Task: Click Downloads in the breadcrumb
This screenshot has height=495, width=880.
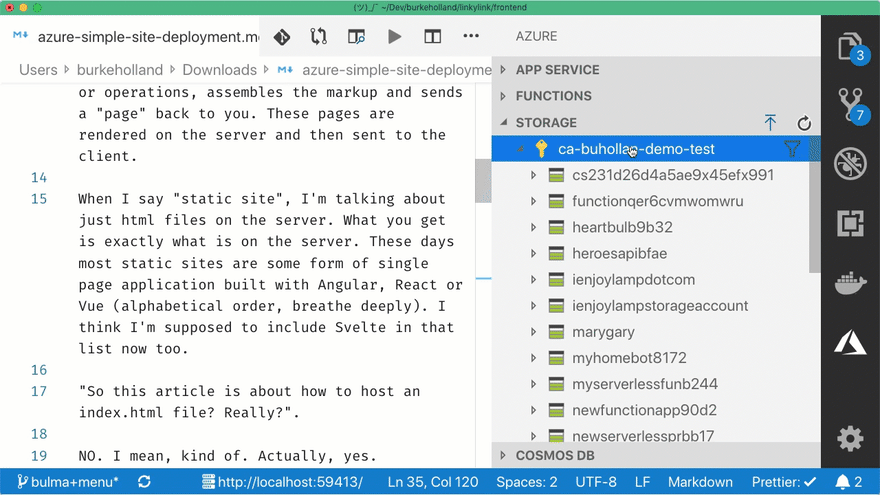Action: [x=219, y=70]
